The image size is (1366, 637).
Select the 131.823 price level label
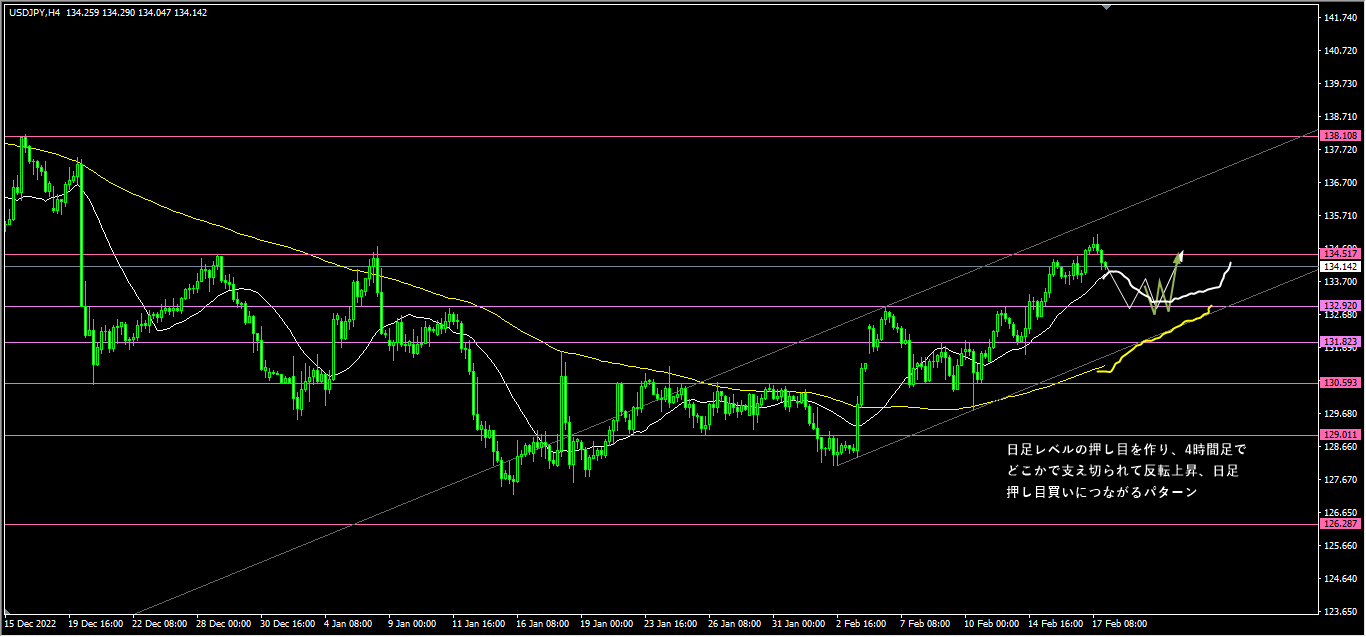(1338, 342)
